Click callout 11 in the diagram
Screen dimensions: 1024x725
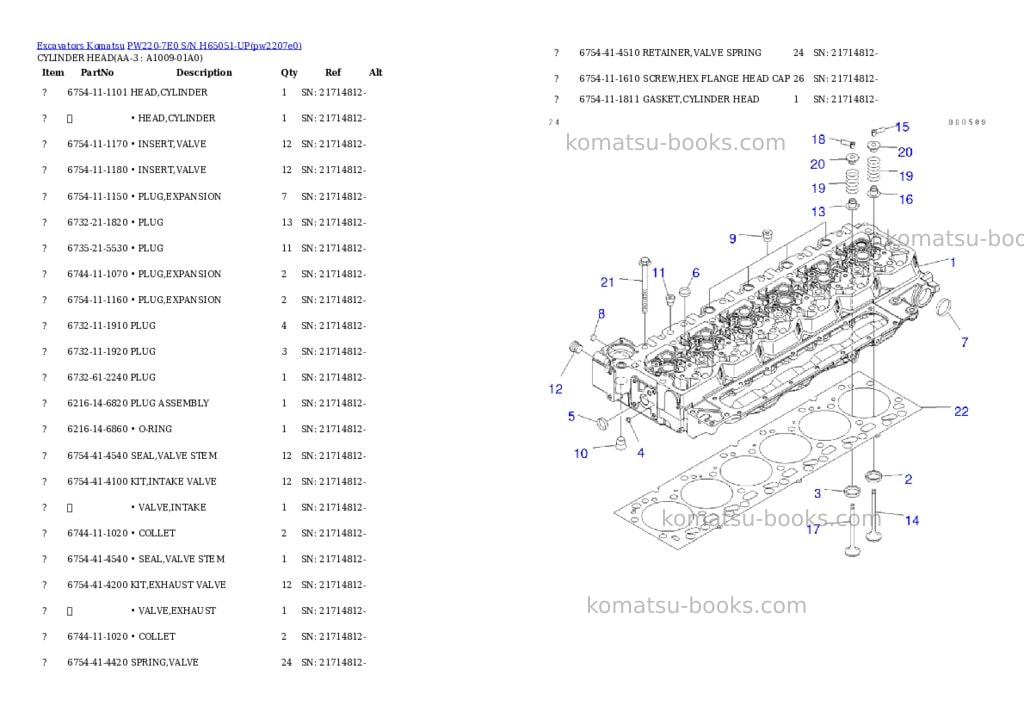(x=659, y=273)
